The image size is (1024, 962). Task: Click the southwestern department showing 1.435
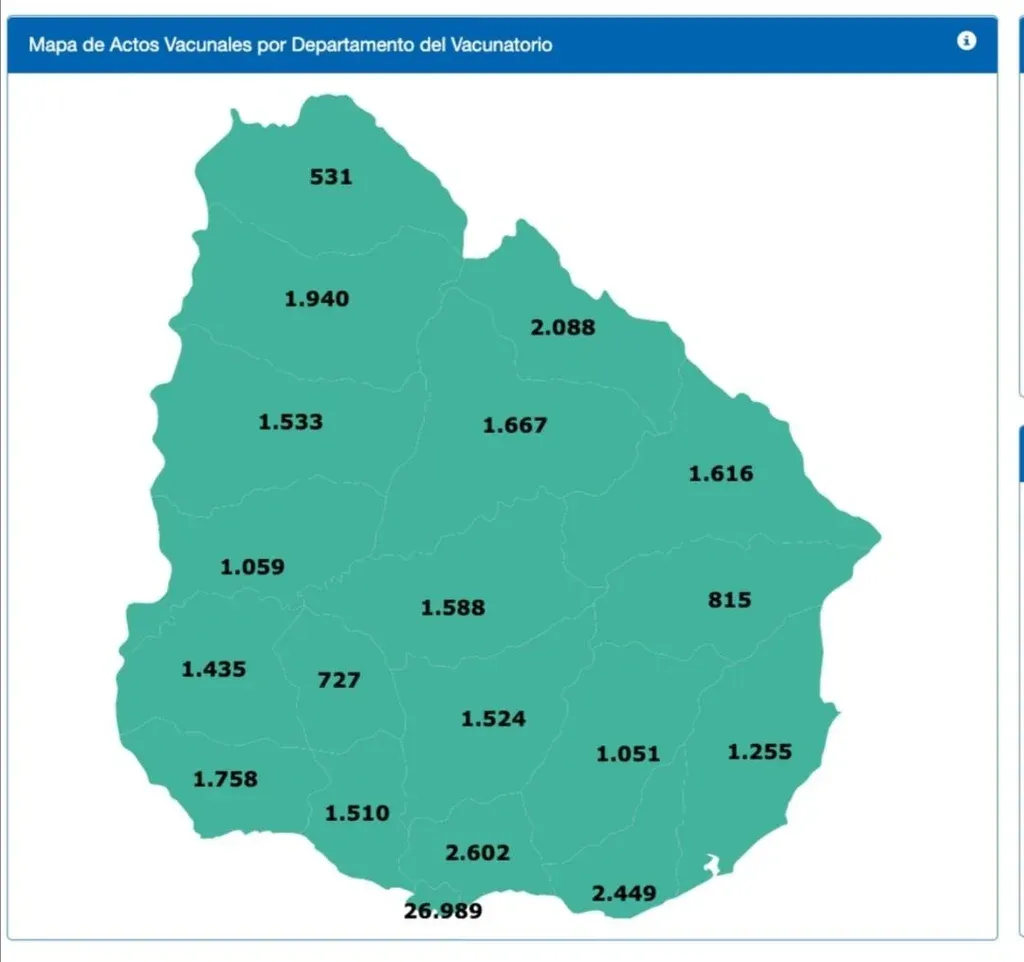[213, 669]
